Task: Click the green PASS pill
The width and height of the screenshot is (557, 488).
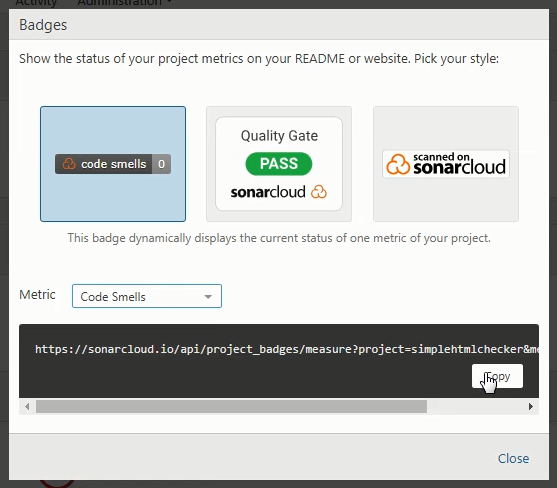Action: (279, 164)
